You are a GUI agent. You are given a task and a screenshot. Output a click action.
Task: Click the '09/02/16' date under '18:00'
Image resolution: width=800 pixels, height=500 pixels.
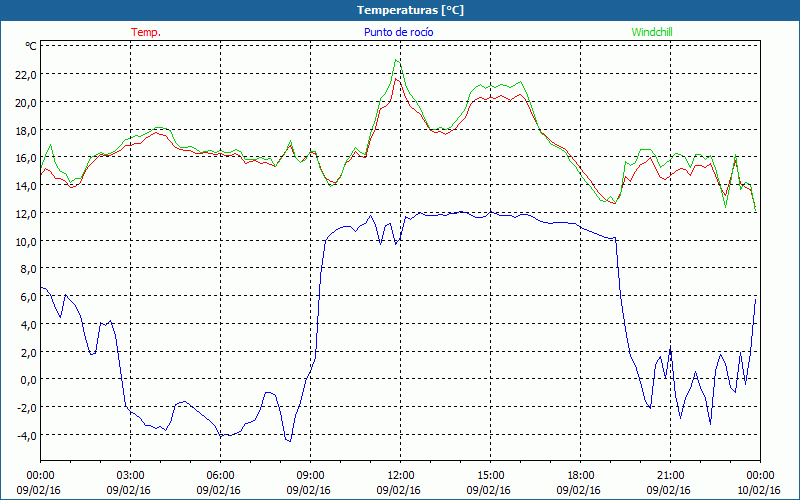579,490
